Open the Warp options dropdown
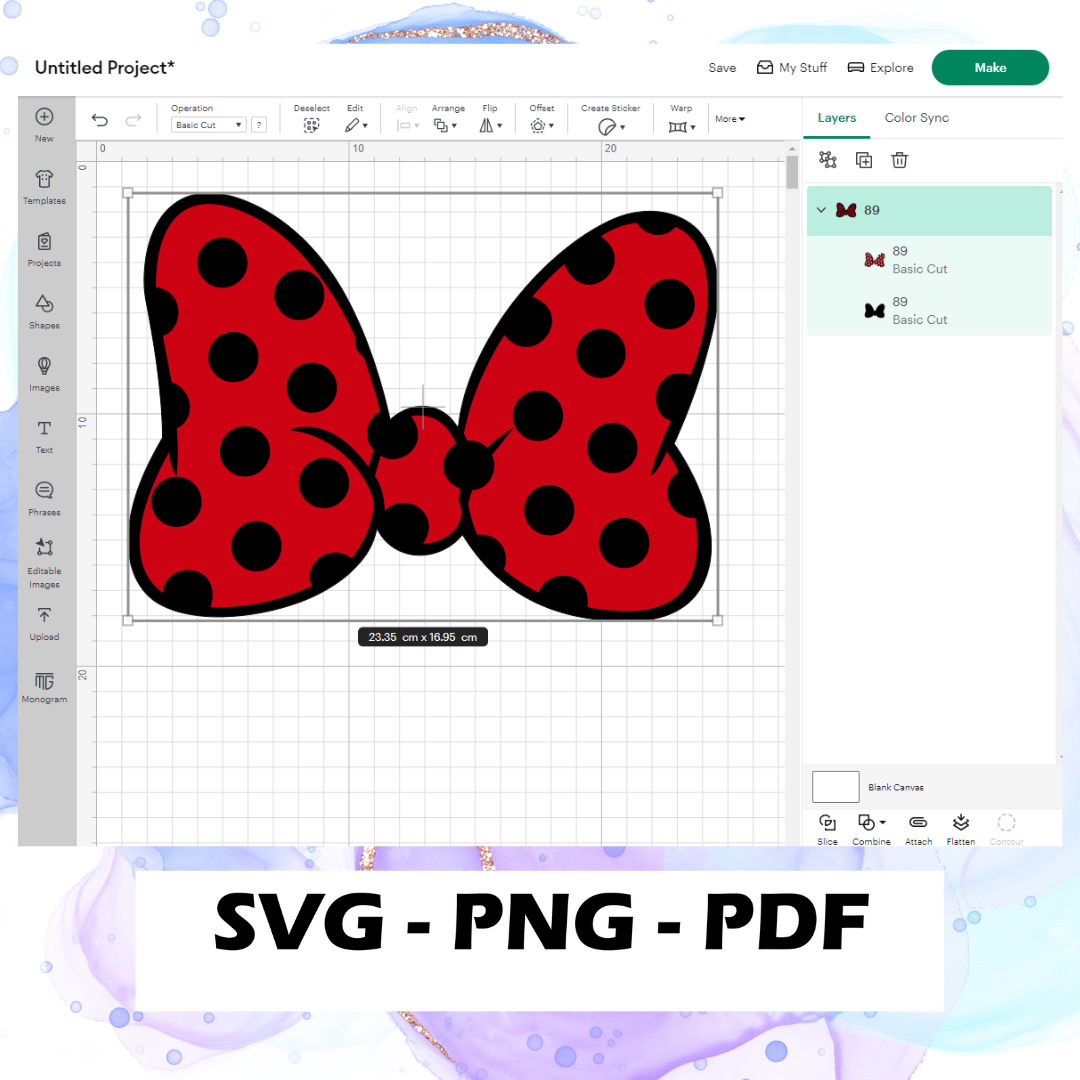Viewport: 1080px width, 1080px height. coord(682,118)
